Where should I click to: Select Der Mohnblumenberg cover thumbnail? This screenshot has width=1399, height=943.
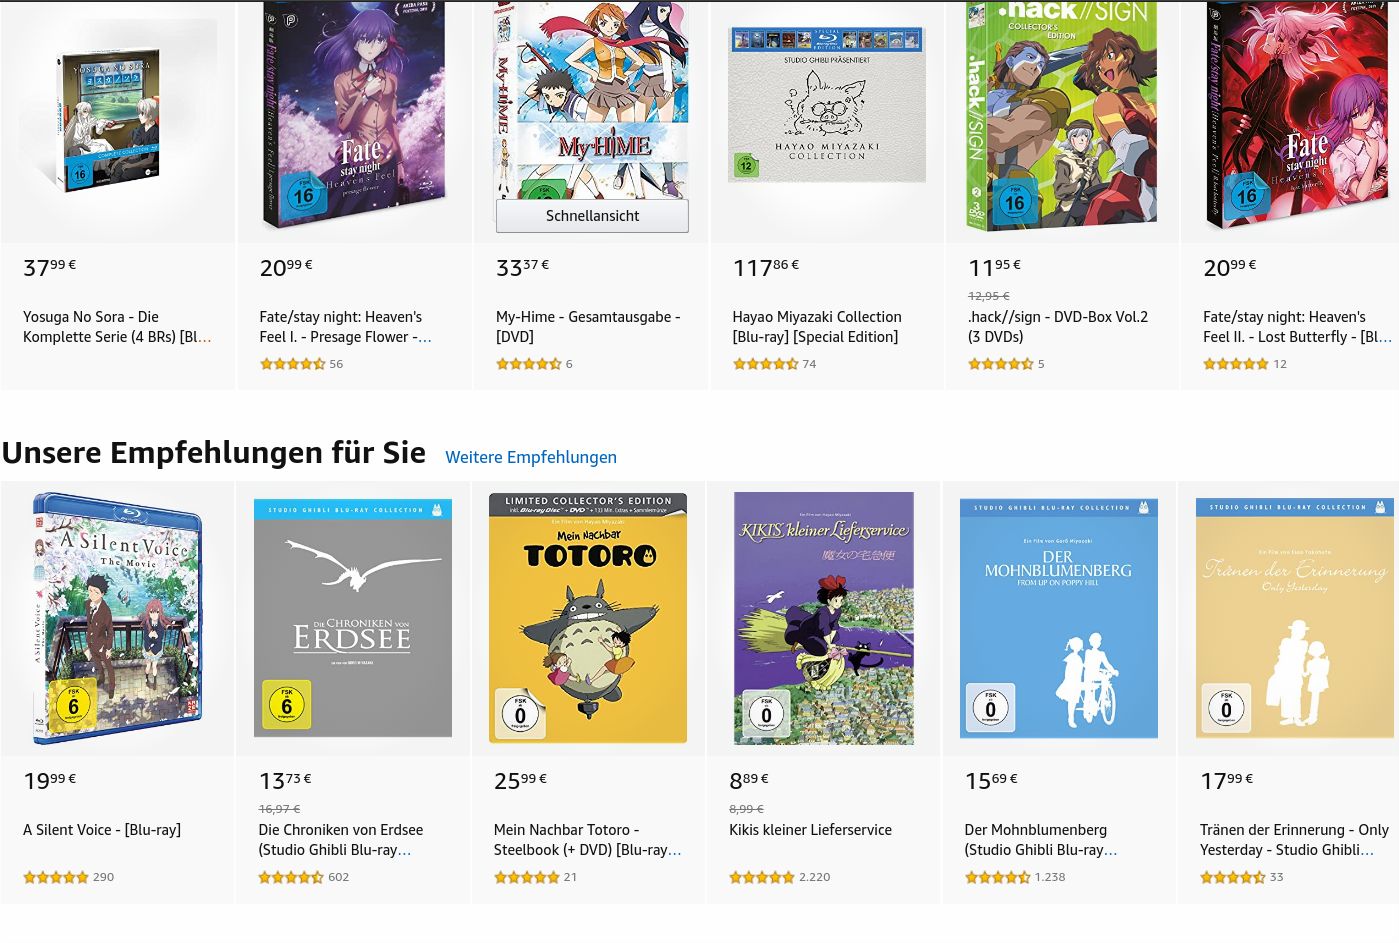tap(1058, 618)
